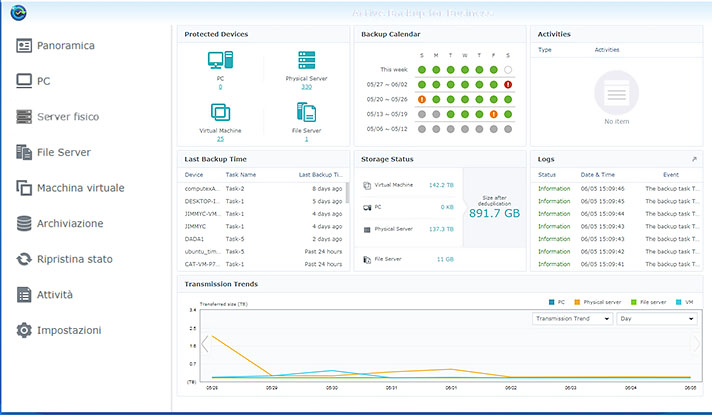Image resolution: width=712 pixels, height=415 pixels.
Task: Click the Virtual Machine icon in Protected Devices
Action: click(x=220, y=113)
